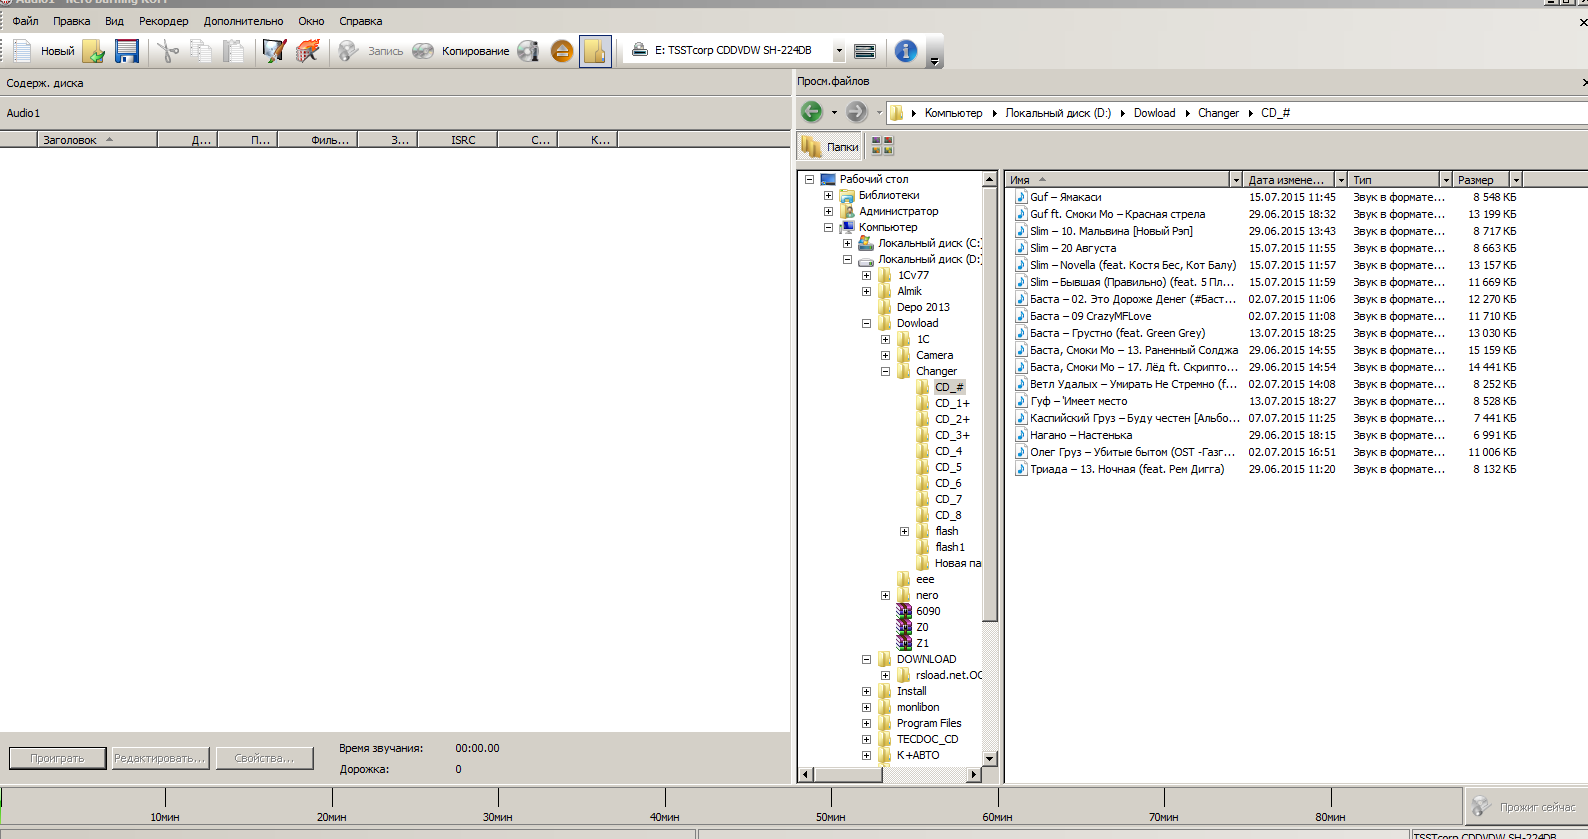Click the burning wall cover designer icon

pyautogui.click(x=308, y=51)
